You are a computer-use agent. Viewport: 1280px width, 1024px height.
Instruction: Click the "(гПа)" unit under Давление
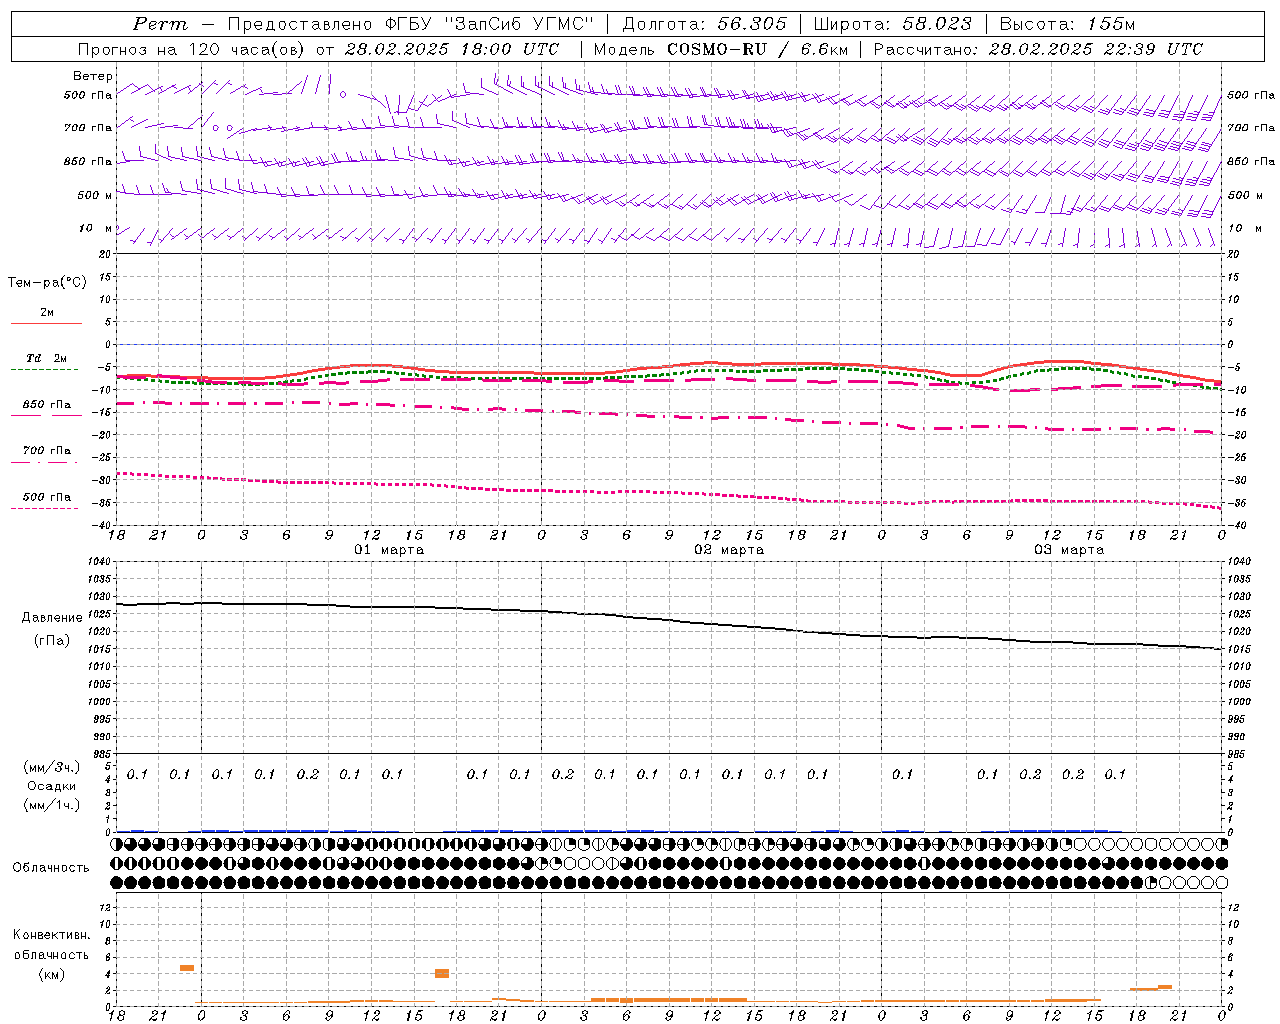tap(52, 641)
